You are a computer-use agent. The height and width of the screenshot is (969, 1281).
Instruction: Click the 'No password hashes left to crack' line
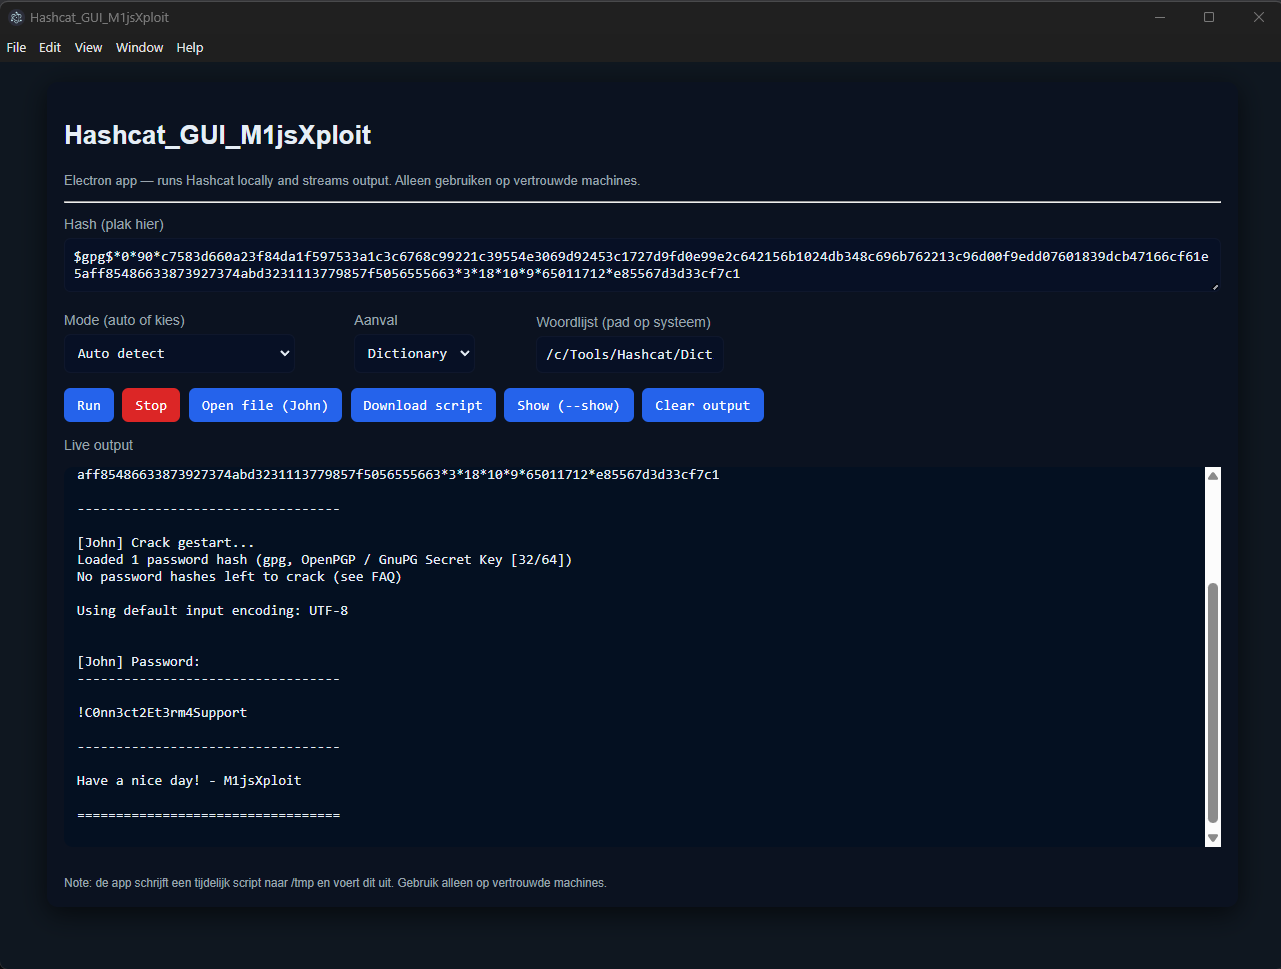pyautogui.click(x=239, y=576)
